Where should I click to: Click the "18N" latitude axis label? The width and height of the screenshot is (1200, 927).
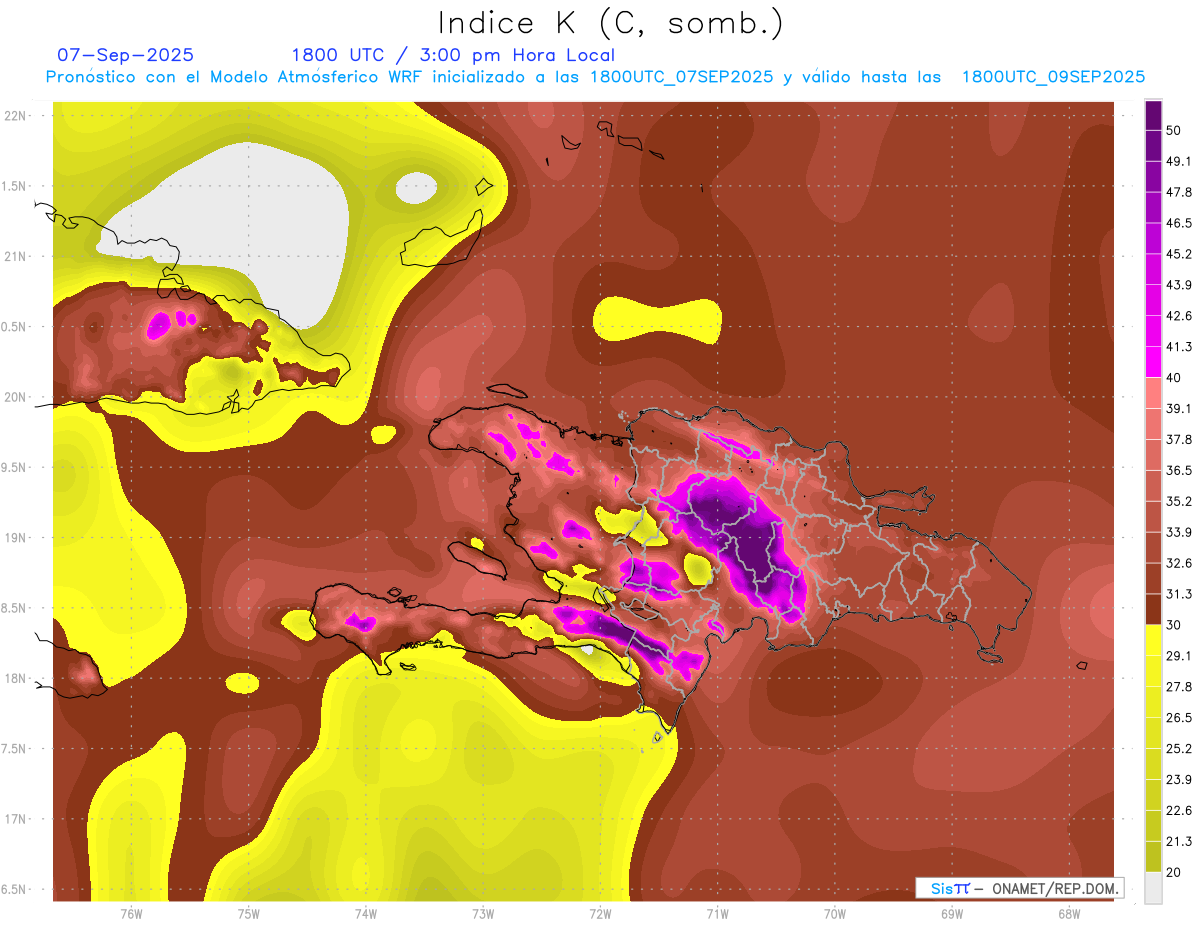[16, 678]
